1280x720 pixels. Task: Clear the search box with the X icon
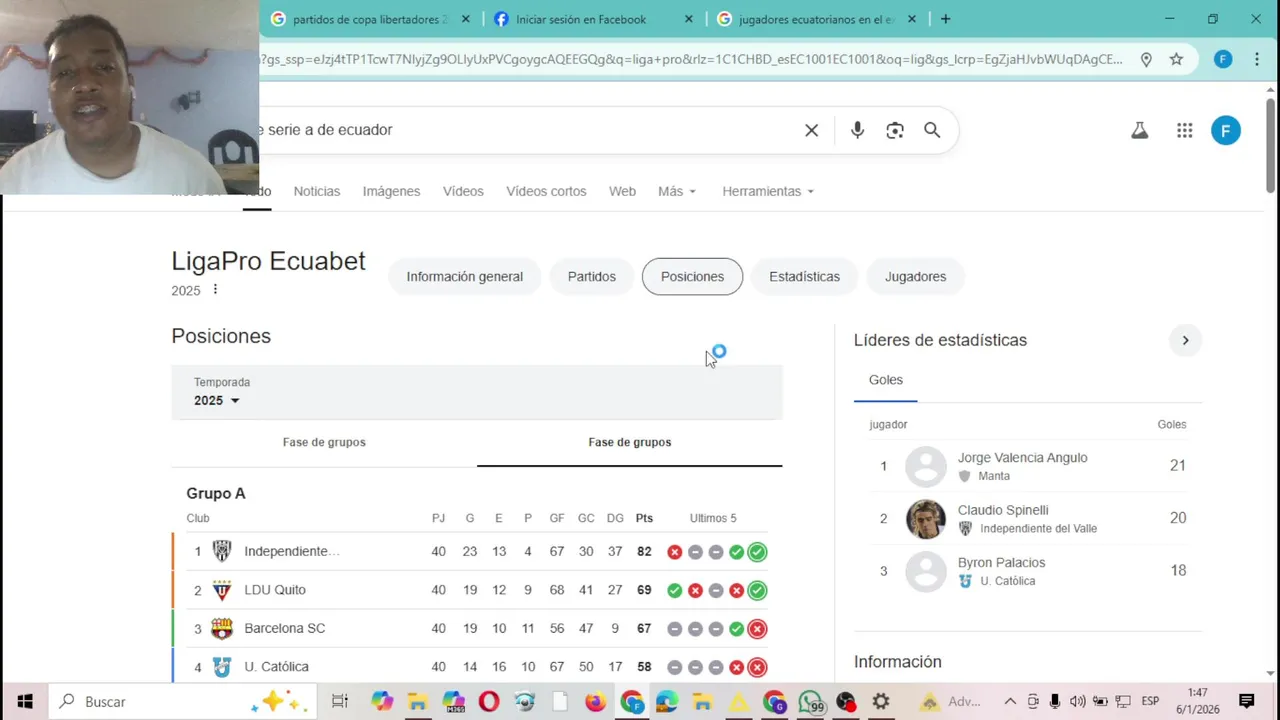812,130
